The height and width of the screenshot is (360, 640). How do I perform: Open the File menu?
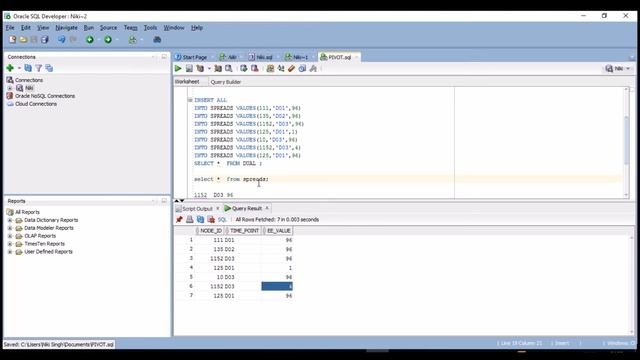[x=10, y=28]
